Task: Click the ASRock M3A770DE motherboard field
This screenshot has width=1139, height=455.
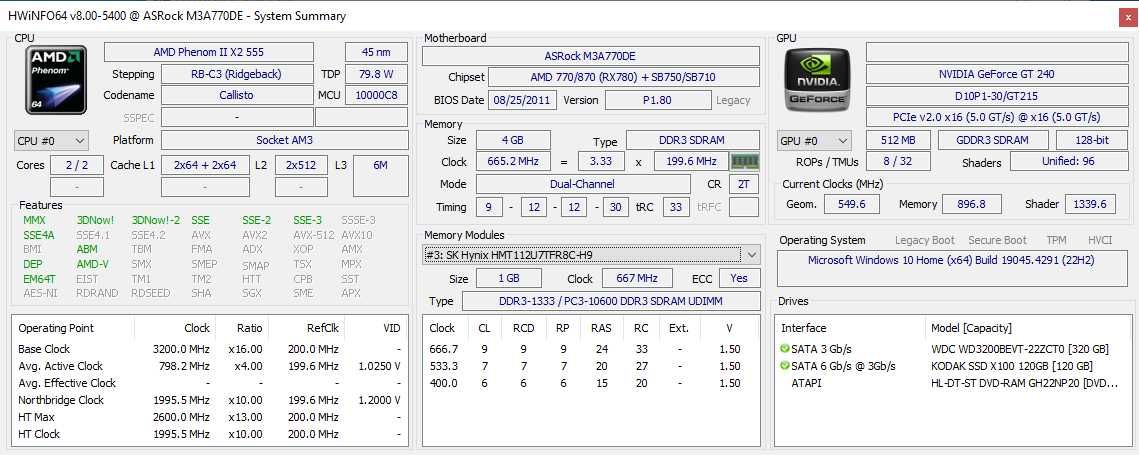Action: pyautogui.click(x=591, y=56)
